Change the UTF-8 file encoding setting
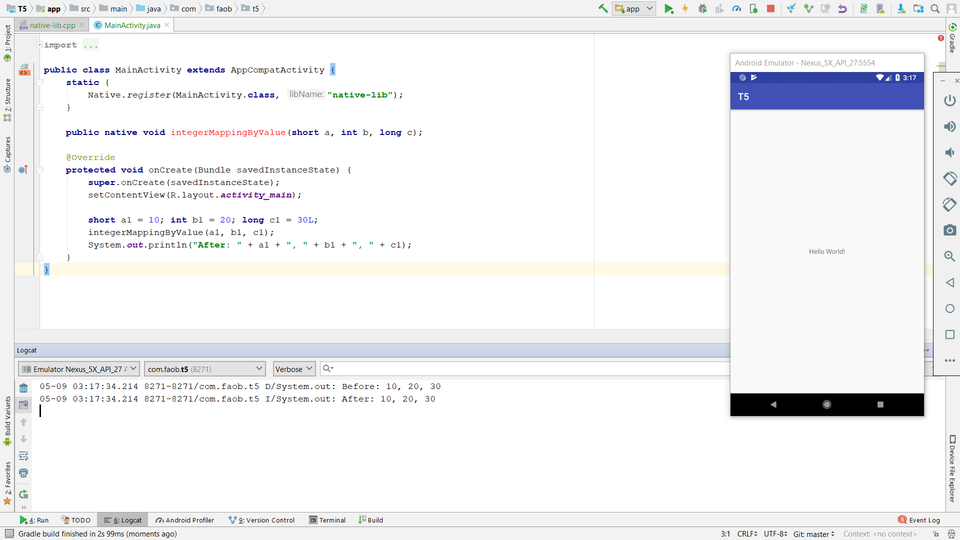The image size is (960, 540). pos(776,534)
